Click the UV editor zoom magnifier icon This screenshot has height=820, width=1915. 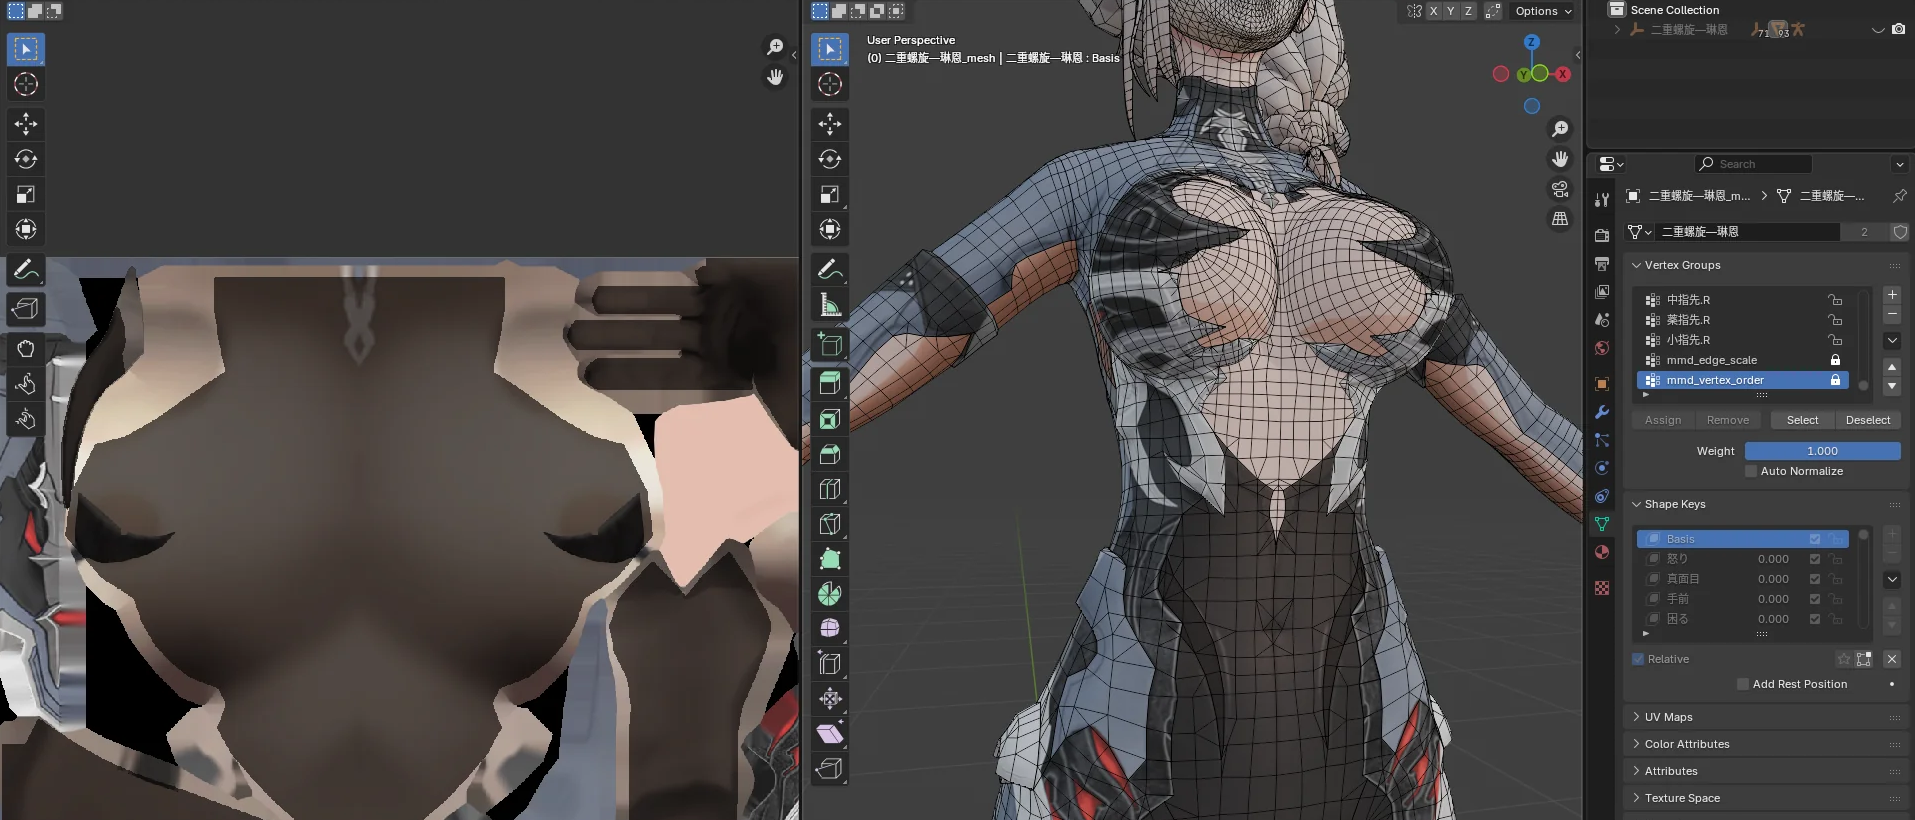(774, 47)
